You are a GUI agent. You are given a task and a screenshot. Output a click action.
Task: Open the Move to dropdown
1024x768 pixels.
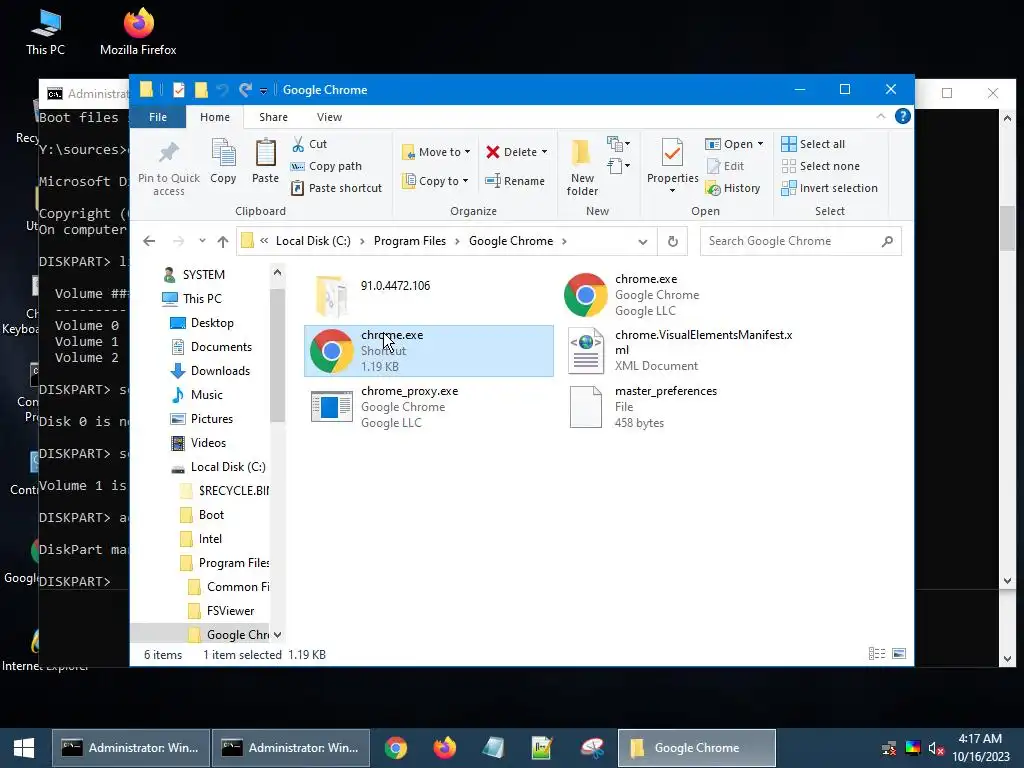click(x=436, y=152)
